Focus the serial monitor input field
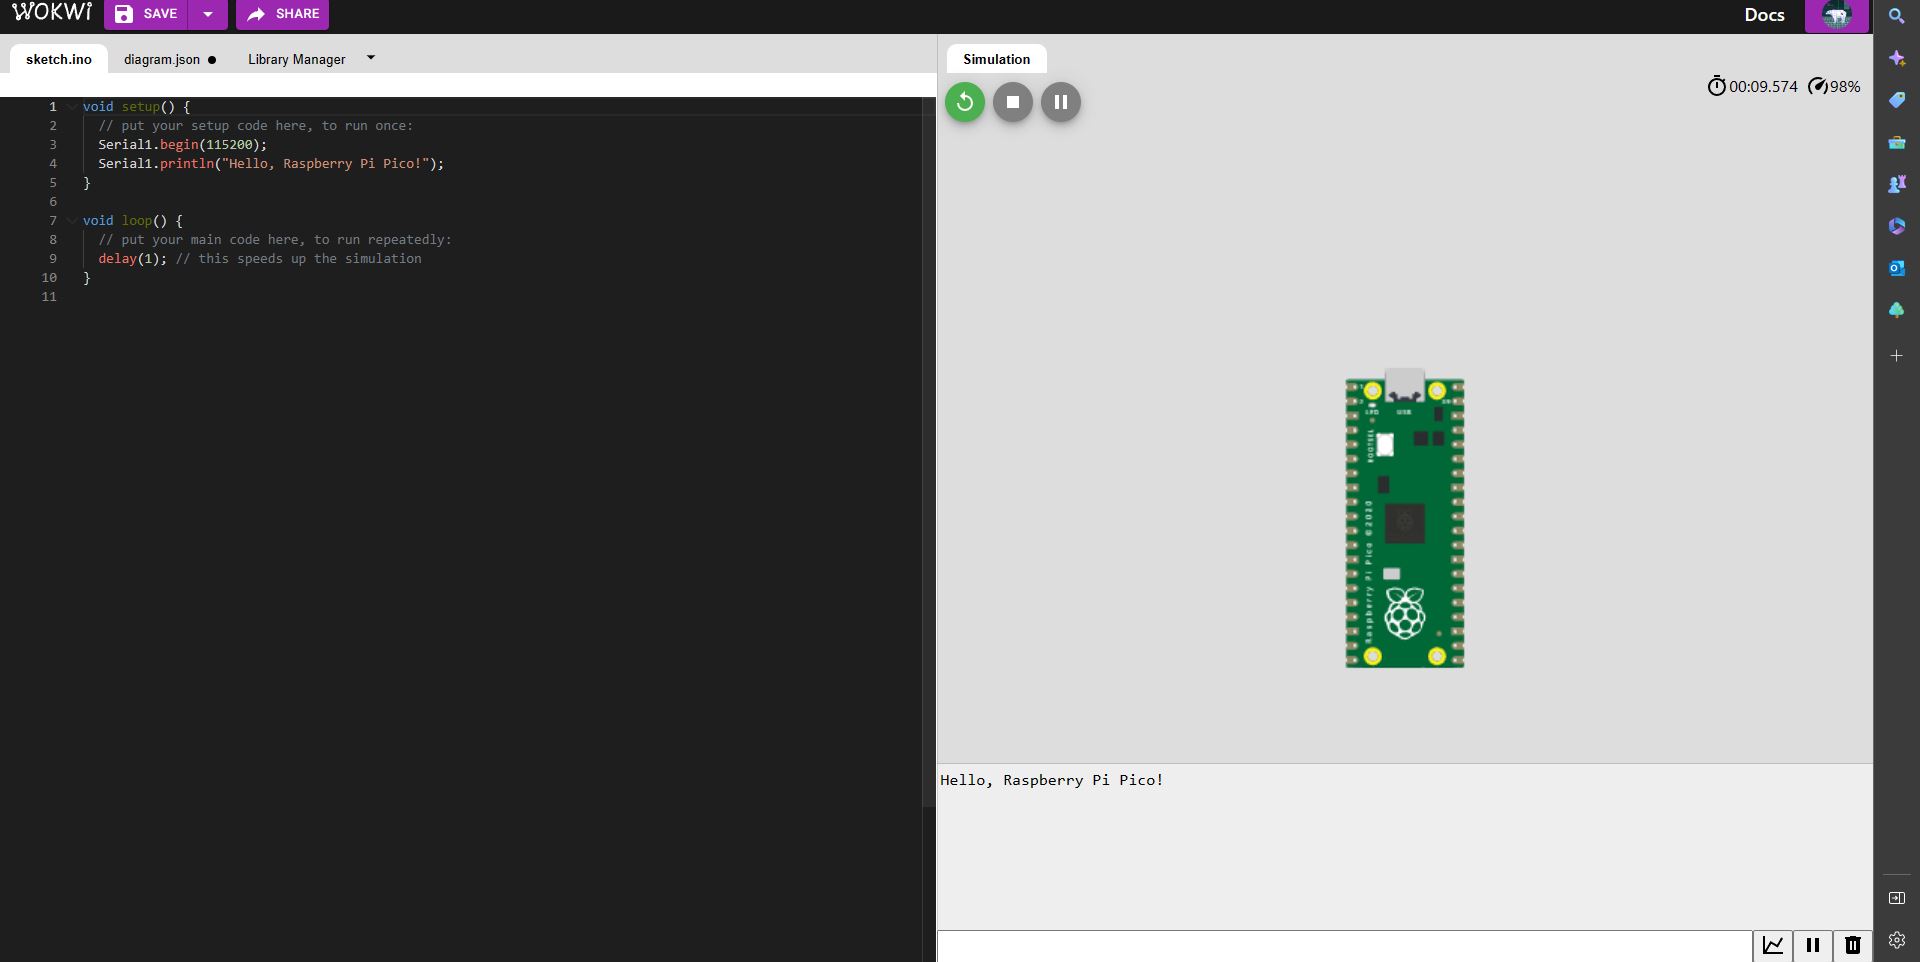The width and height of the screenshot is (1920, 962). pos(1344,946)
